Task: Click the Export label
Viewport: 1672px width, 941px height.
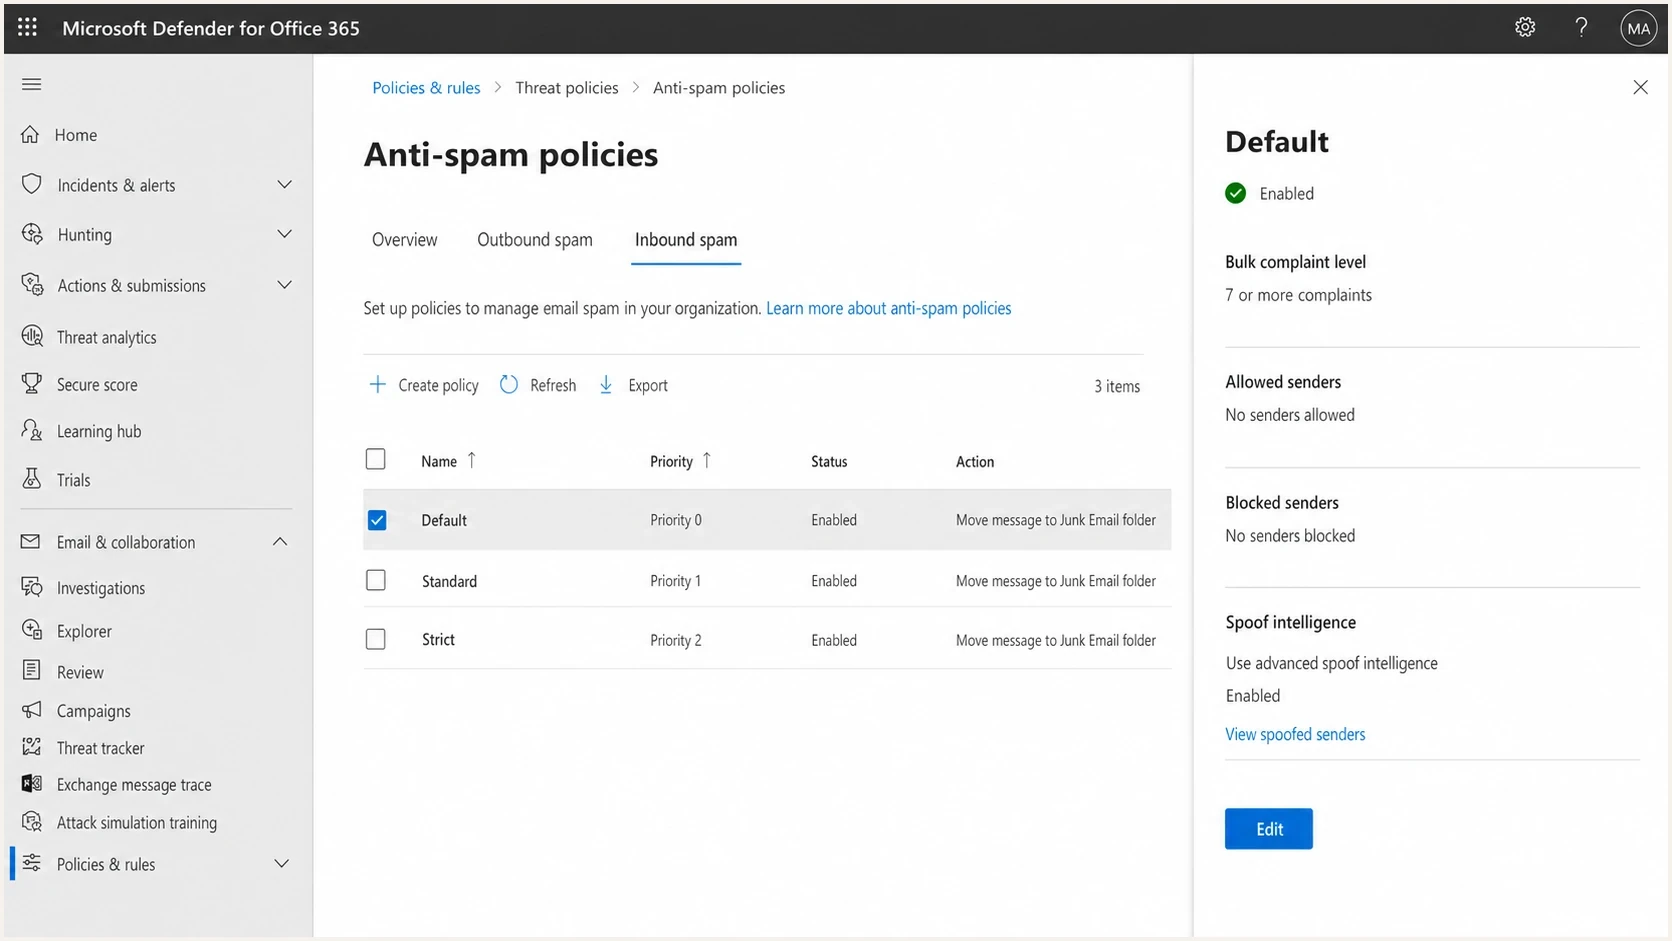Action: click(x=648, y=385)
